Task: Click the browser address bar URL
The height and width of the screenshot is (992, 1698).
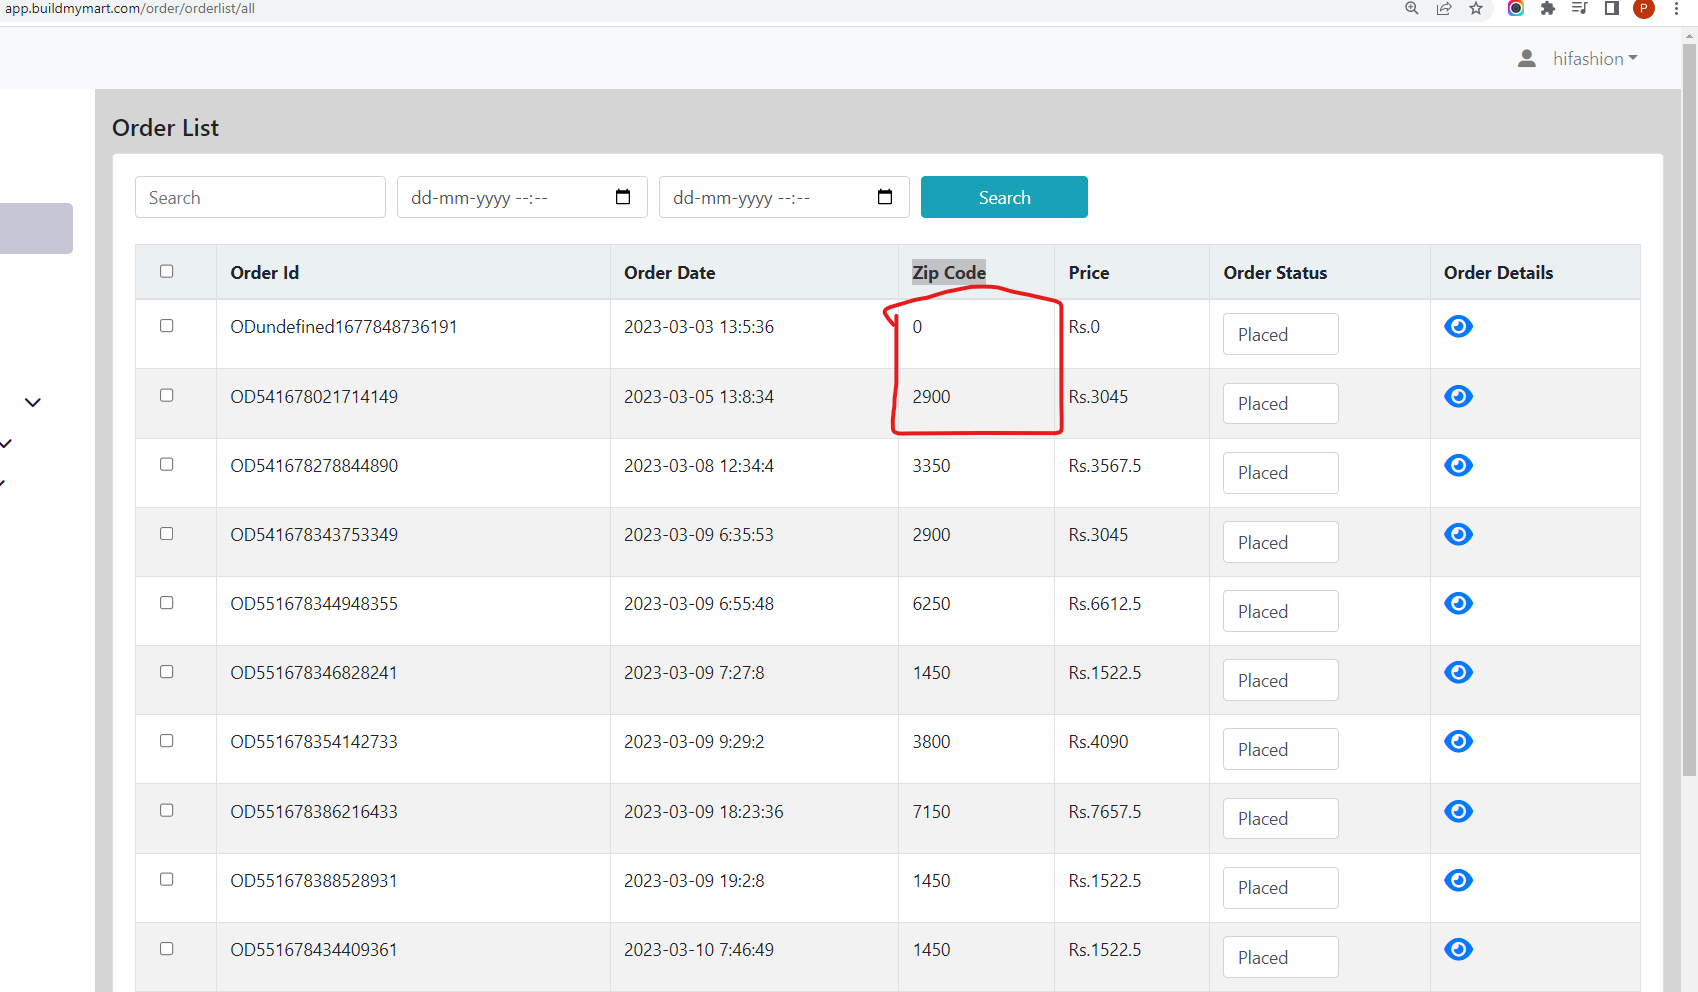Action: pos(130,8)
